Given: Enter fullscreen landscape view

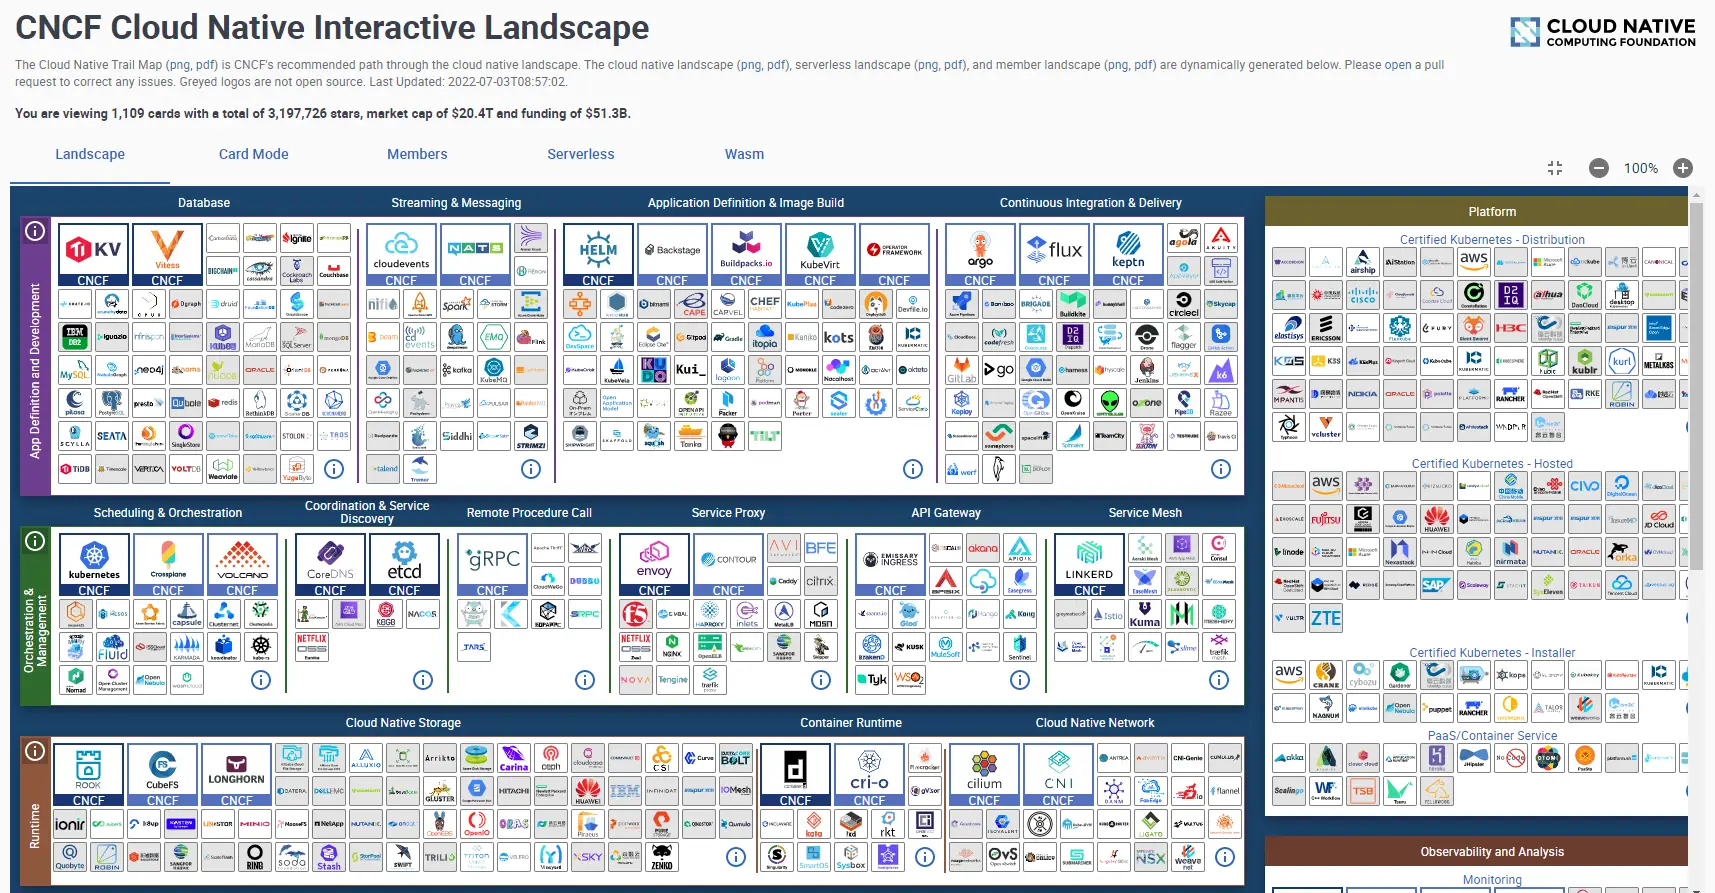Looking at the screenshot, I should pyautogui.click(x=1555, y=168).
